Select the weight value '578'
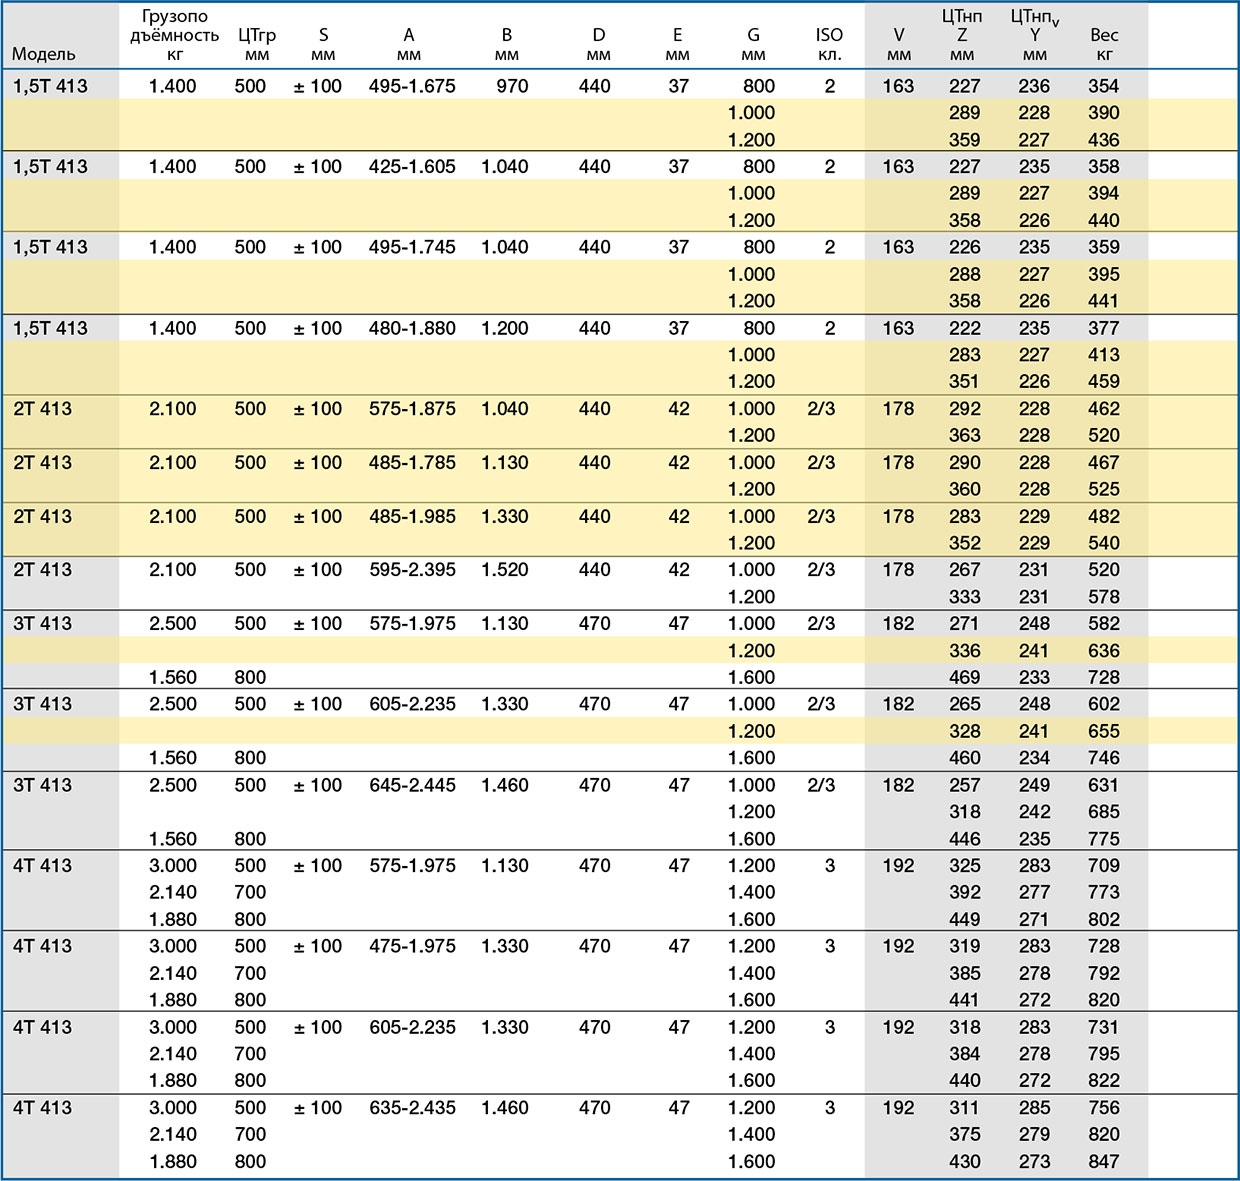 1104,597
